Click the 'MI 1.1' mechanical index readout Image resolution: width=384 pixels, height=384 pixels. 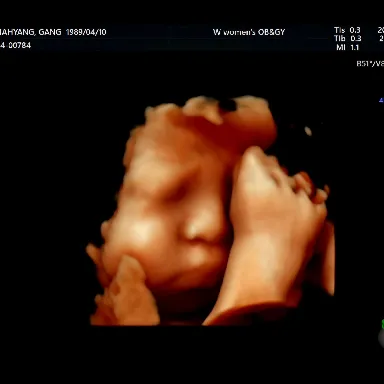pyautogui.click(x=347, y=47)
